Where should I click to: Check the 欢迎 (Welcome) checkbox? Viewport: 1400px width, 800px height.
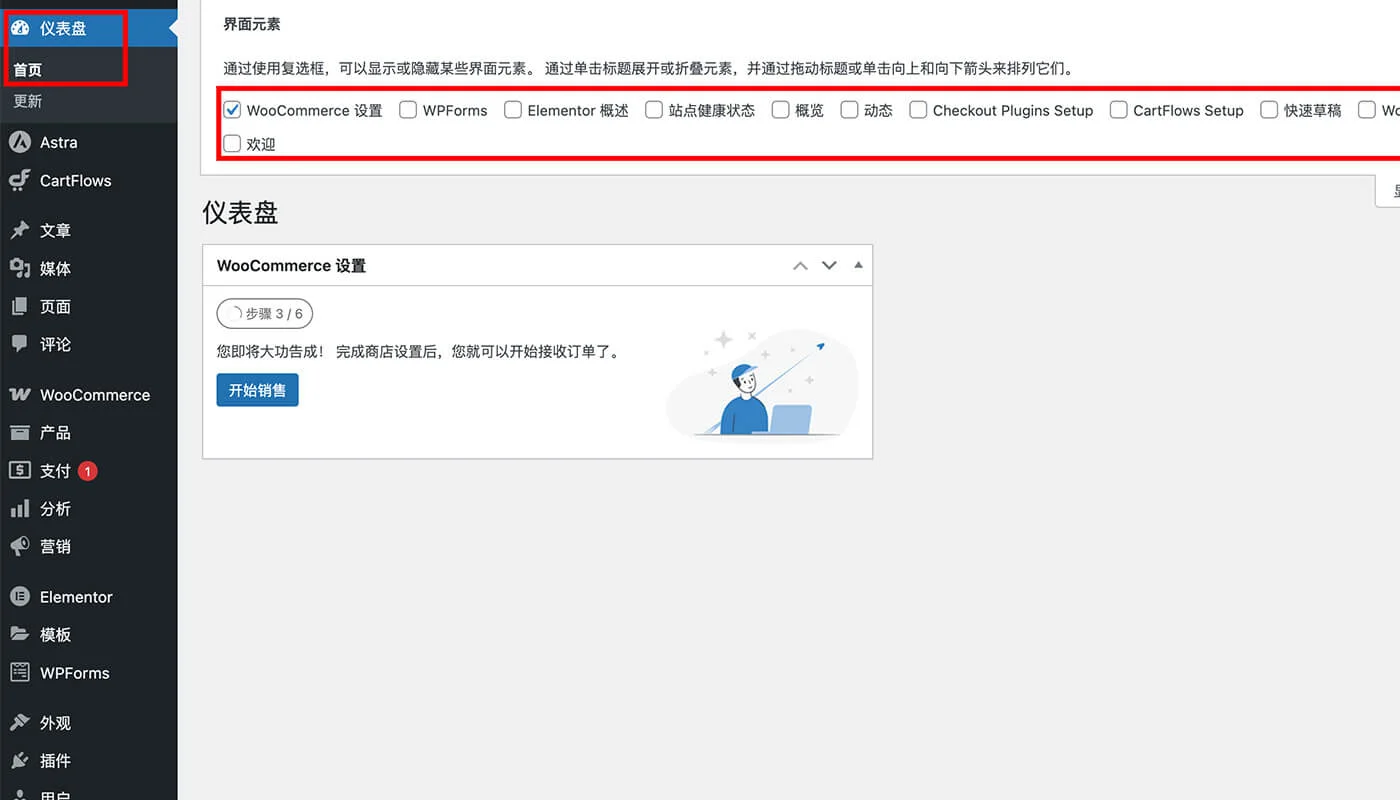(x=232, y=143)
